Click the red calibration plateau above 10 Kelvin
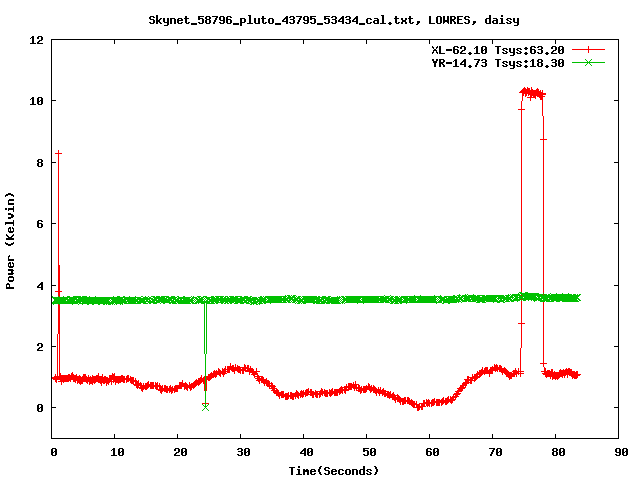The height and width of the screenshot is (480, 640). 532,93
